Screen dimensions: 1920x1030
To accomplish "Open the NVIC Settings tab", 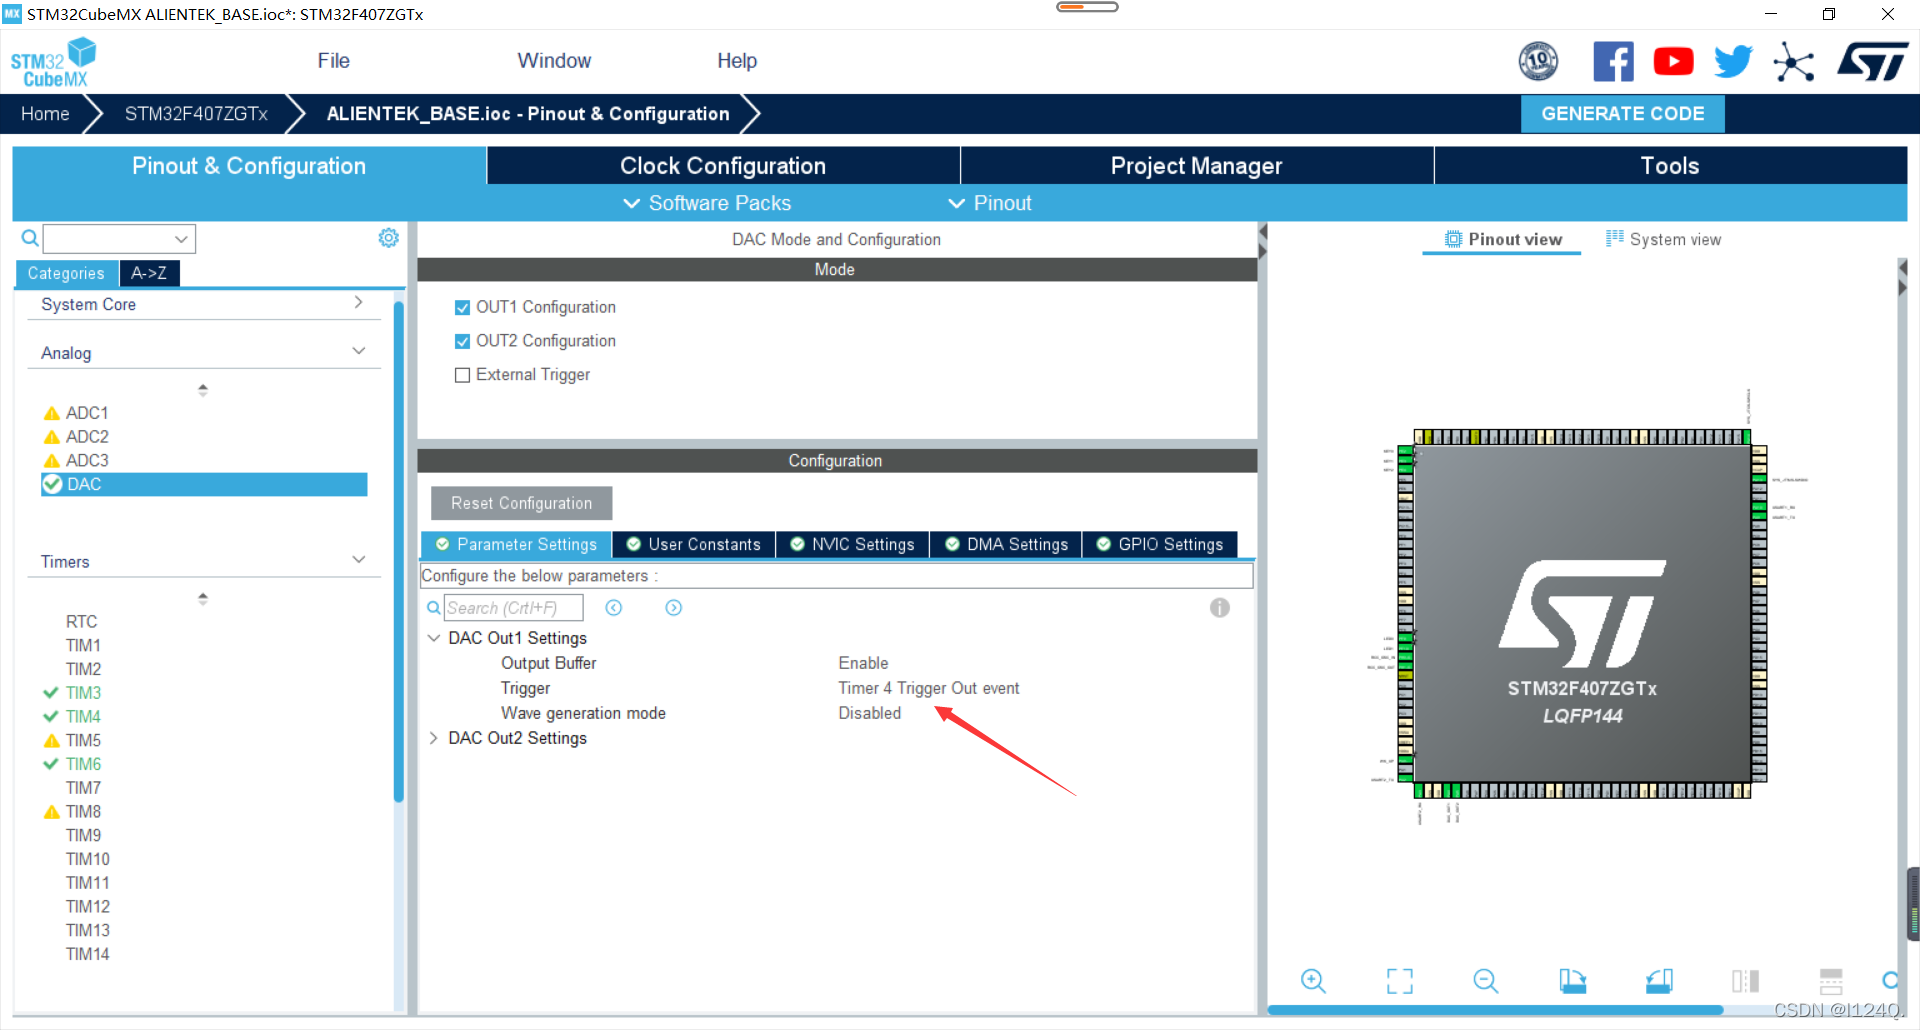I will pos(853,545).
